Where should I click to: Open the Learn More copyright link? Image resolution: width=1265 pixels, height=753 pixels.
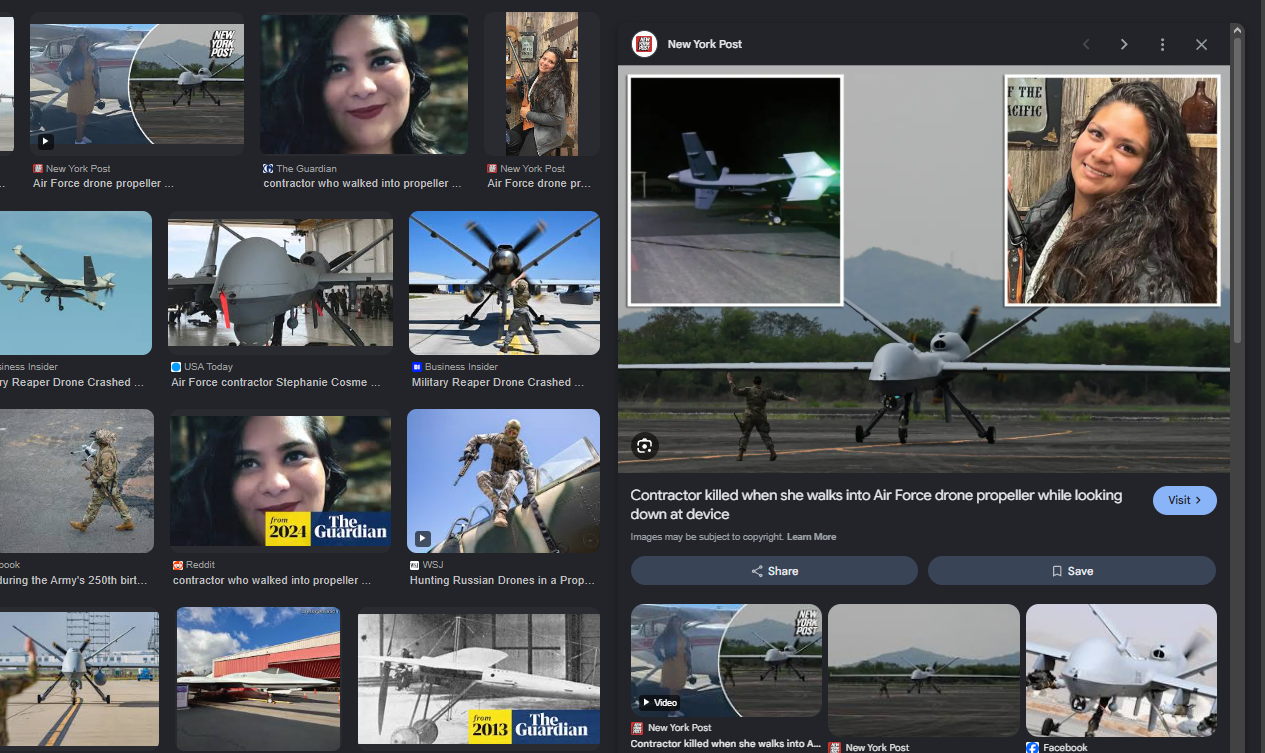point(811,537)
